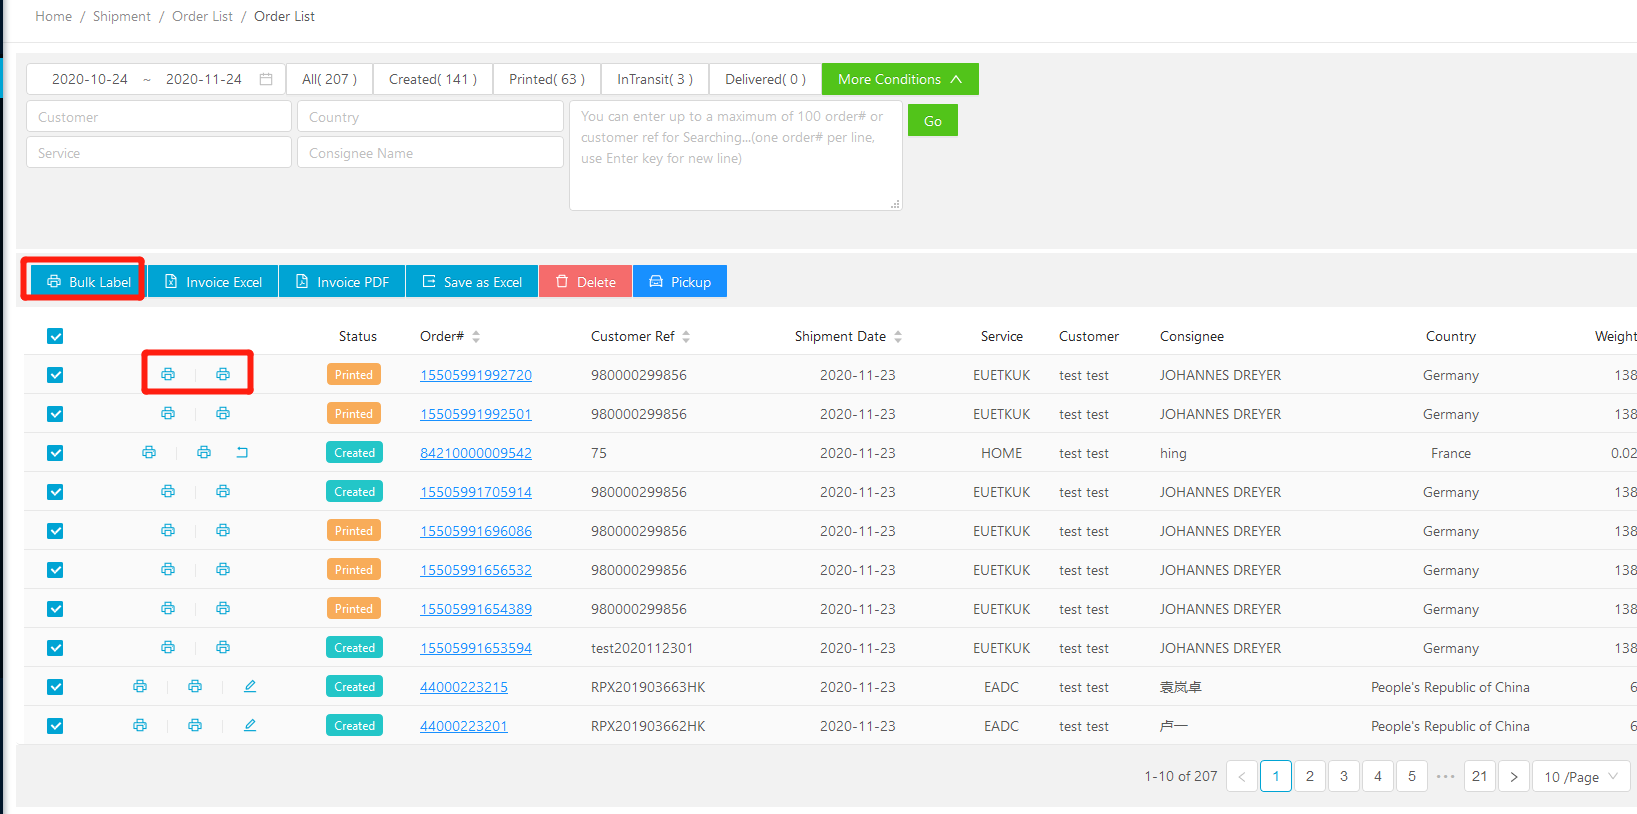1637x814 pixels.
Task: Click second printer icon for order 15505991653594
Action: click(223, 647)
